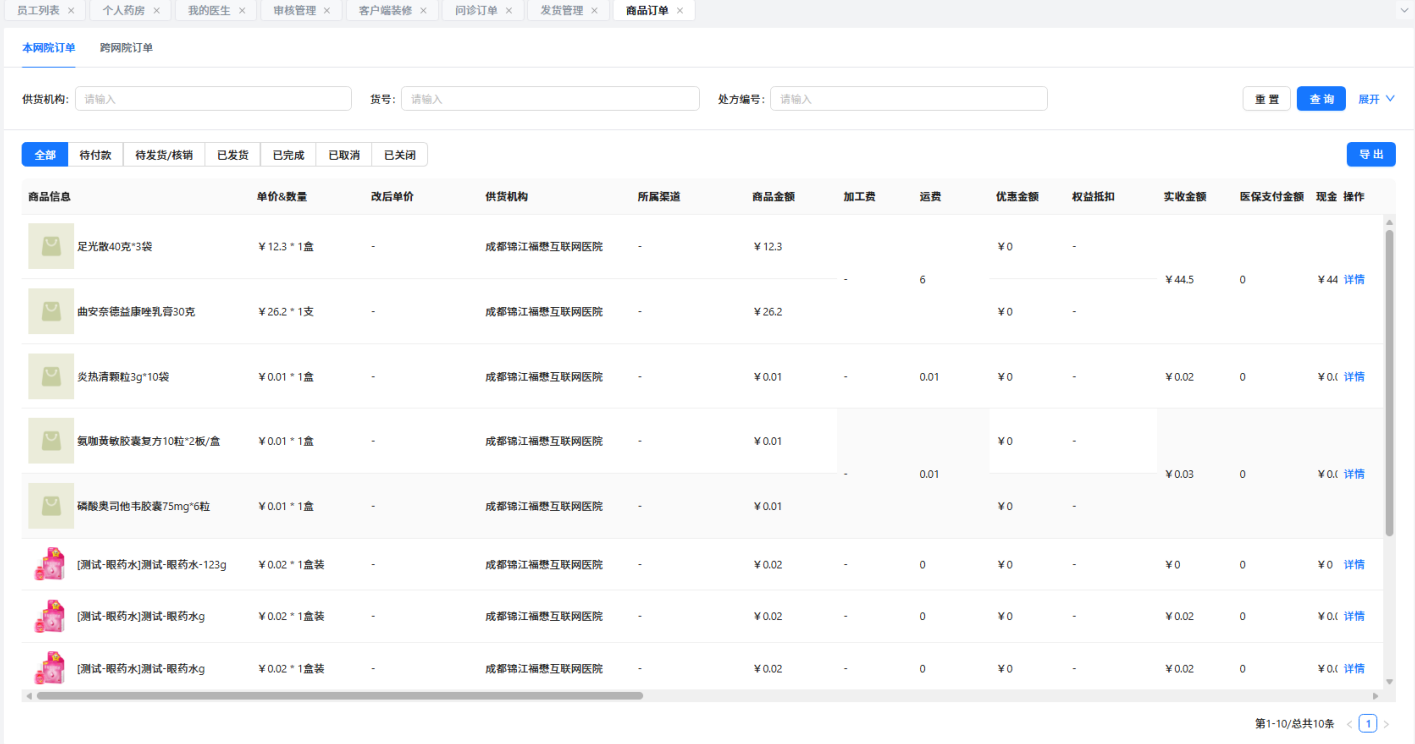The width and height of the screenshot is (1415, 744).
Task: Close the 审核管理 tab
Action: 326,11
